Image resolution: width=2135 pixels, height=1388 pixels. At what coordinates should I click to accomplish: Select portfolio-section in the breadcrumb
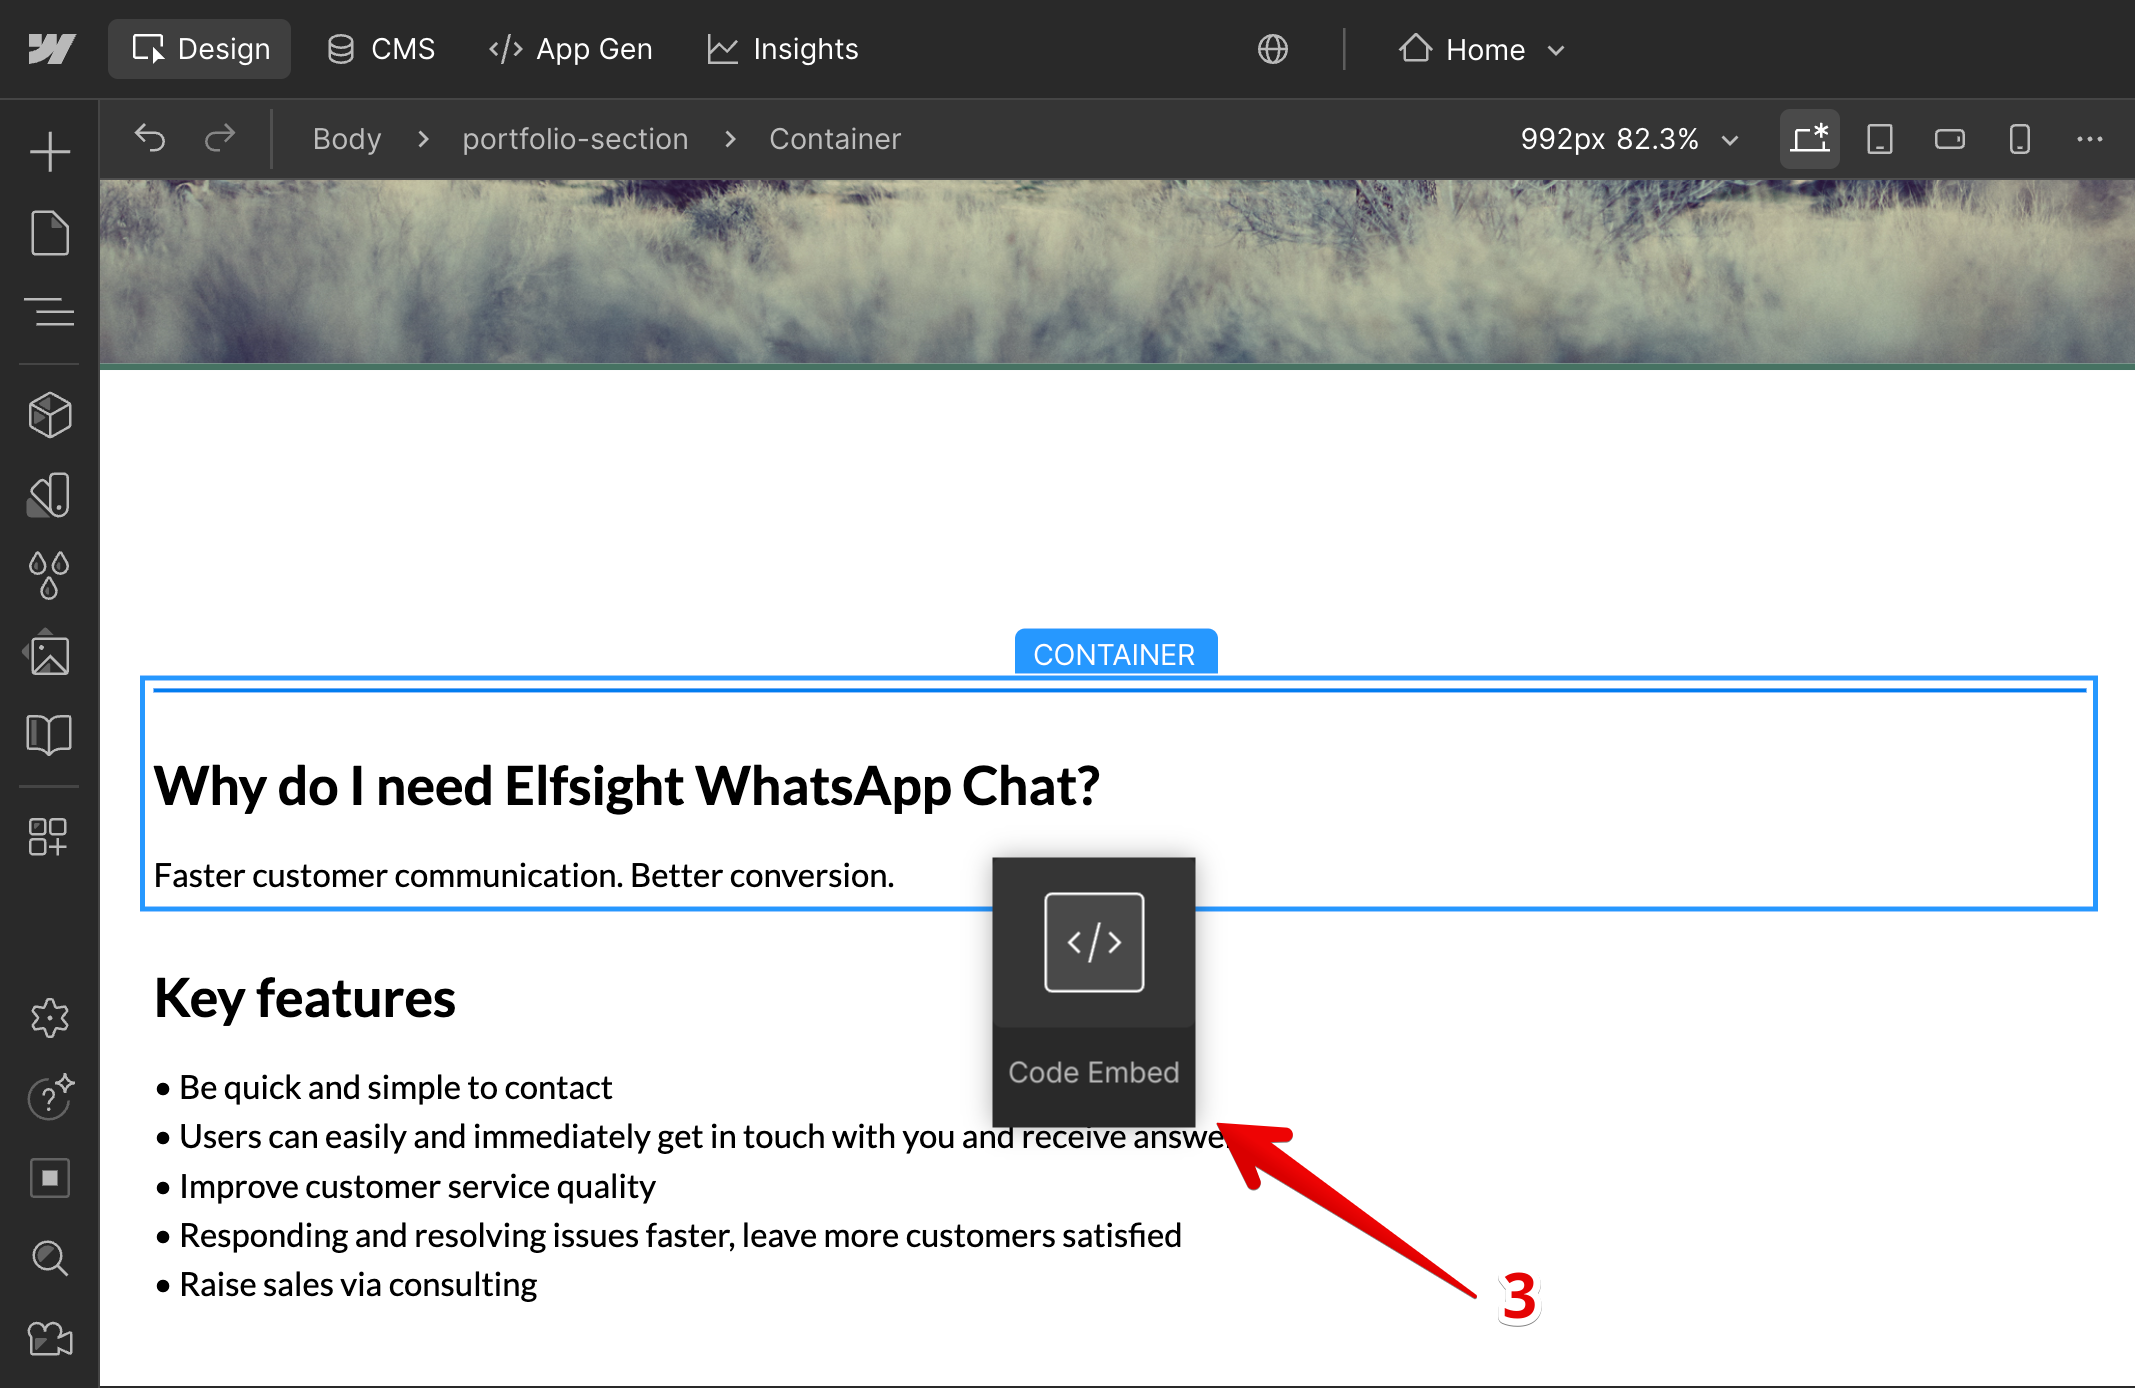point(575,138)
